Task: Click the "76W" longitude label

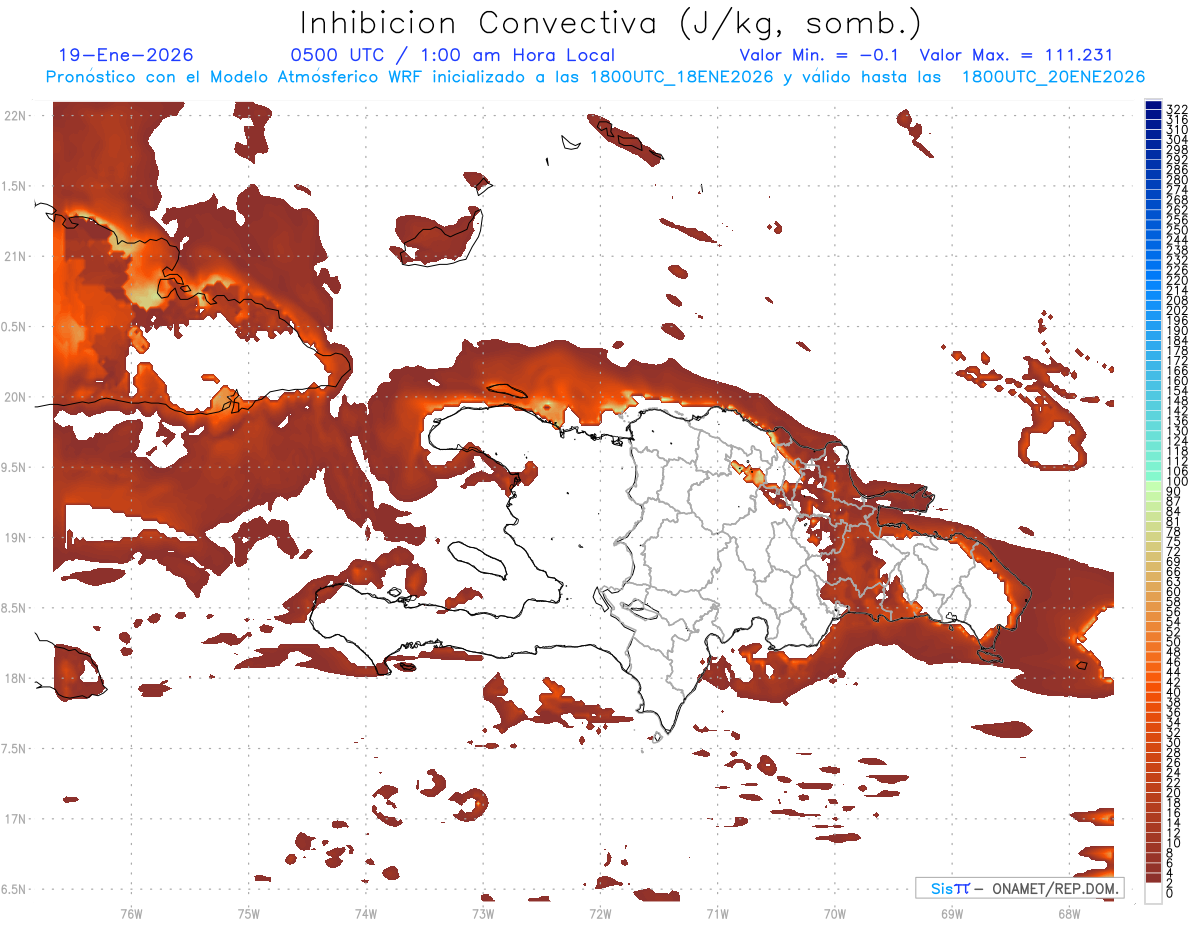Action: click(x=131, y=913)
